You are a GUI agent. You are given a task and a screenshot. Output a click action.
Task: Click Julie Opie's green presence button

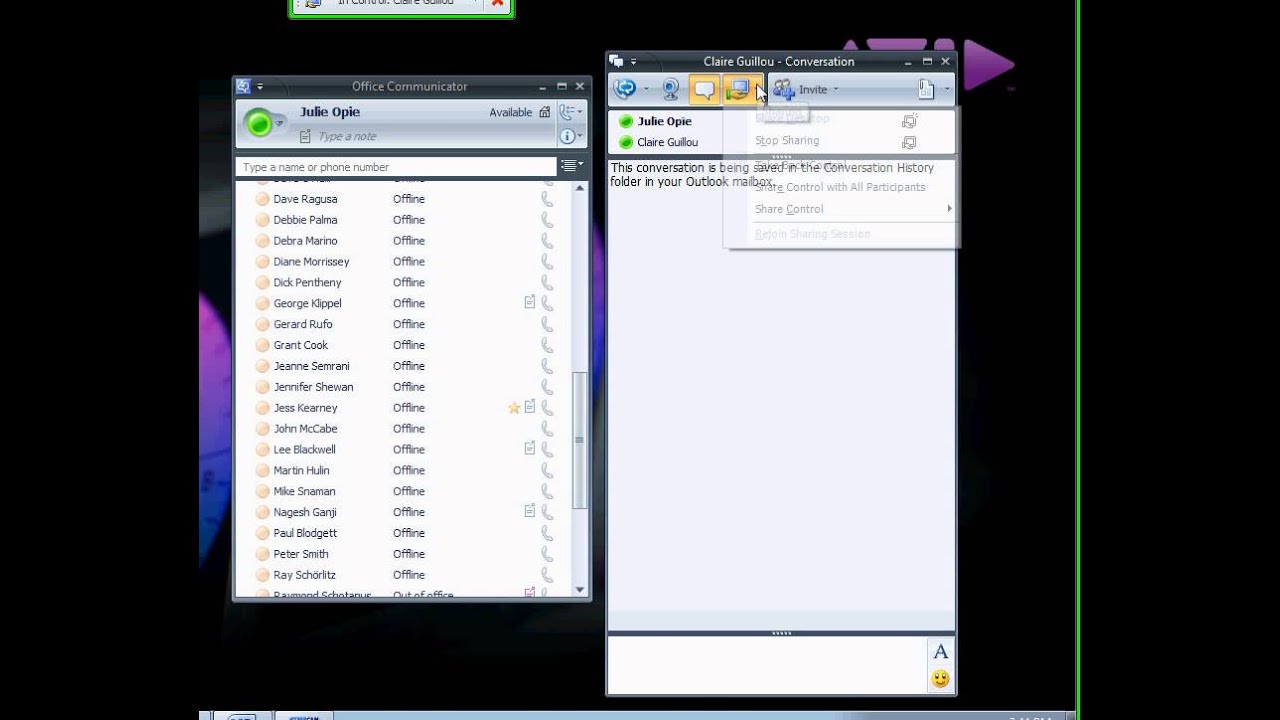tap(259, 123)
